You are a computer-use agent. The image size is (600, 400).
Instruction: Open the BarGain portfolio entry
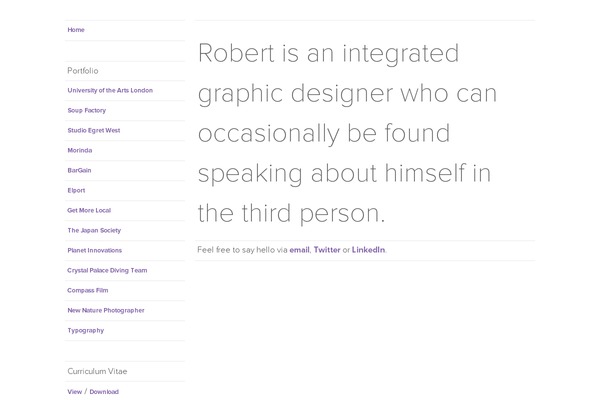(x=80, y=170)
